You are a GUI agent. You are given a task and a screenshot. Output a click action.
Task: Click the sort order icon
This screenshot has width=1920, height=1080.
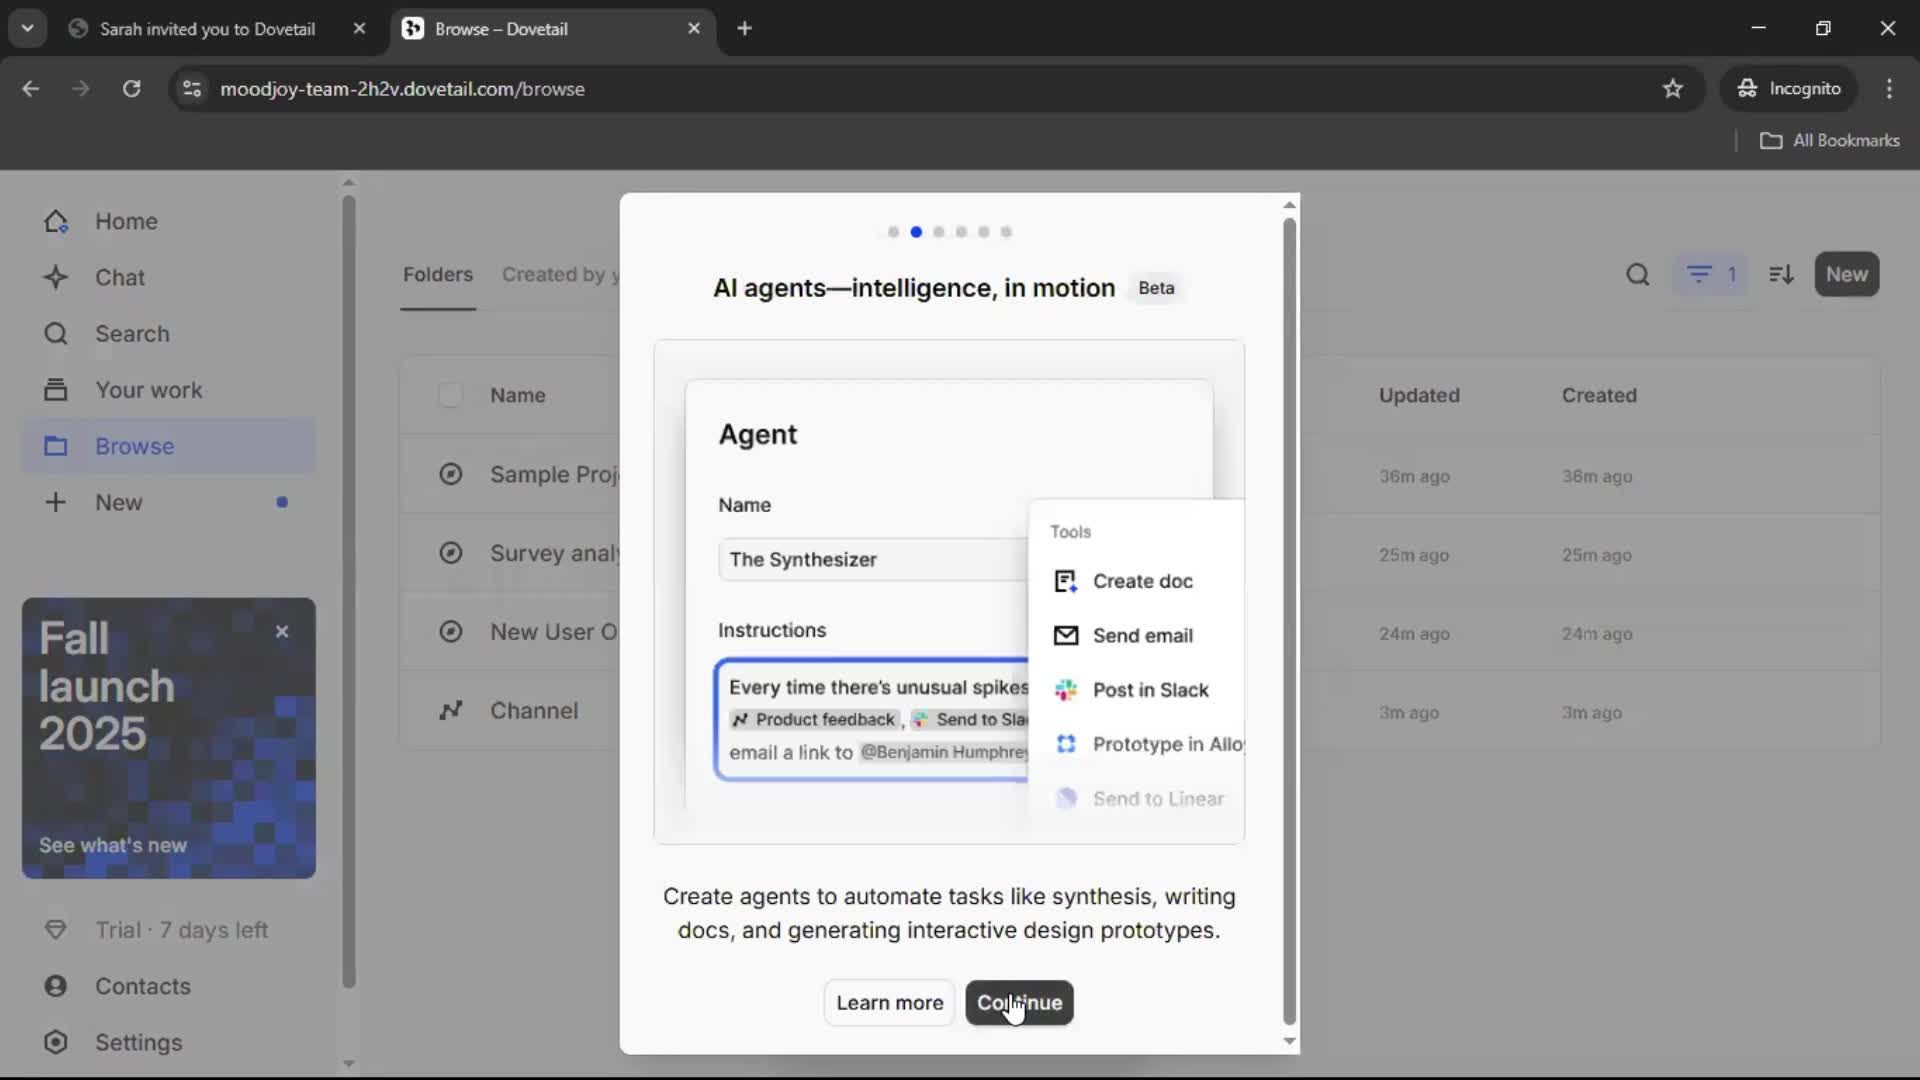pyautogui.click(x=1781, y=274)
